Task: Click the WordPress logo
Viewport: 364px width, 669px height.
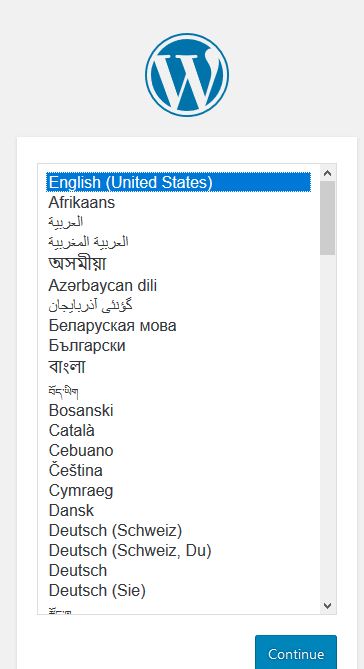Action: pos(187,75)
